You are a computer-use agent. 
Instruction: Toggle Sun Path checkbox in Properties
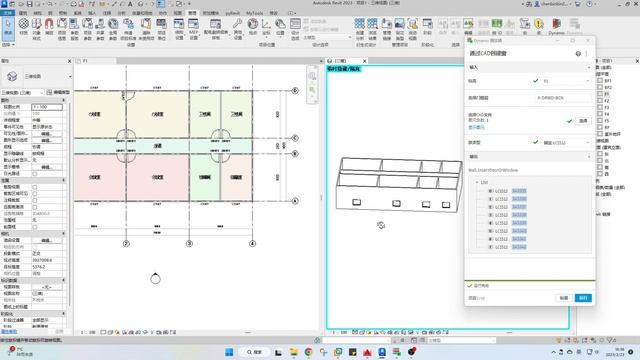point(35,173)
